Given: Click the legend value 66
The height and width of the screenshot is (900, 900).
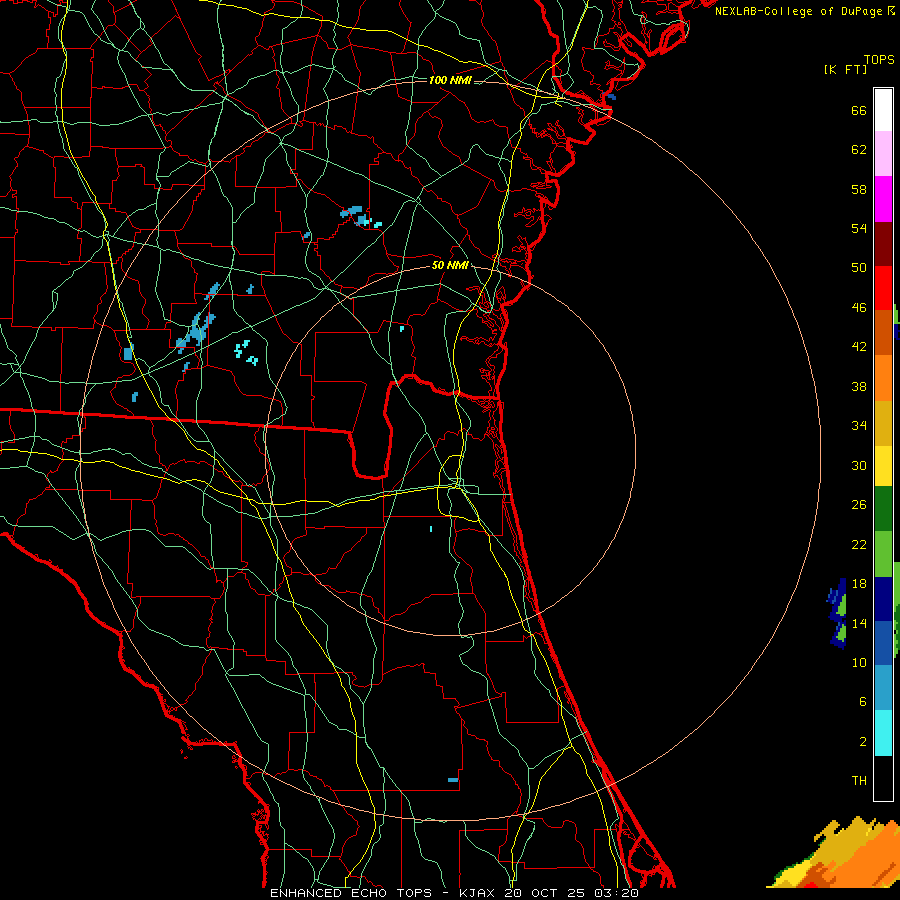Looking at the screenshot, I should click(859, 111).
